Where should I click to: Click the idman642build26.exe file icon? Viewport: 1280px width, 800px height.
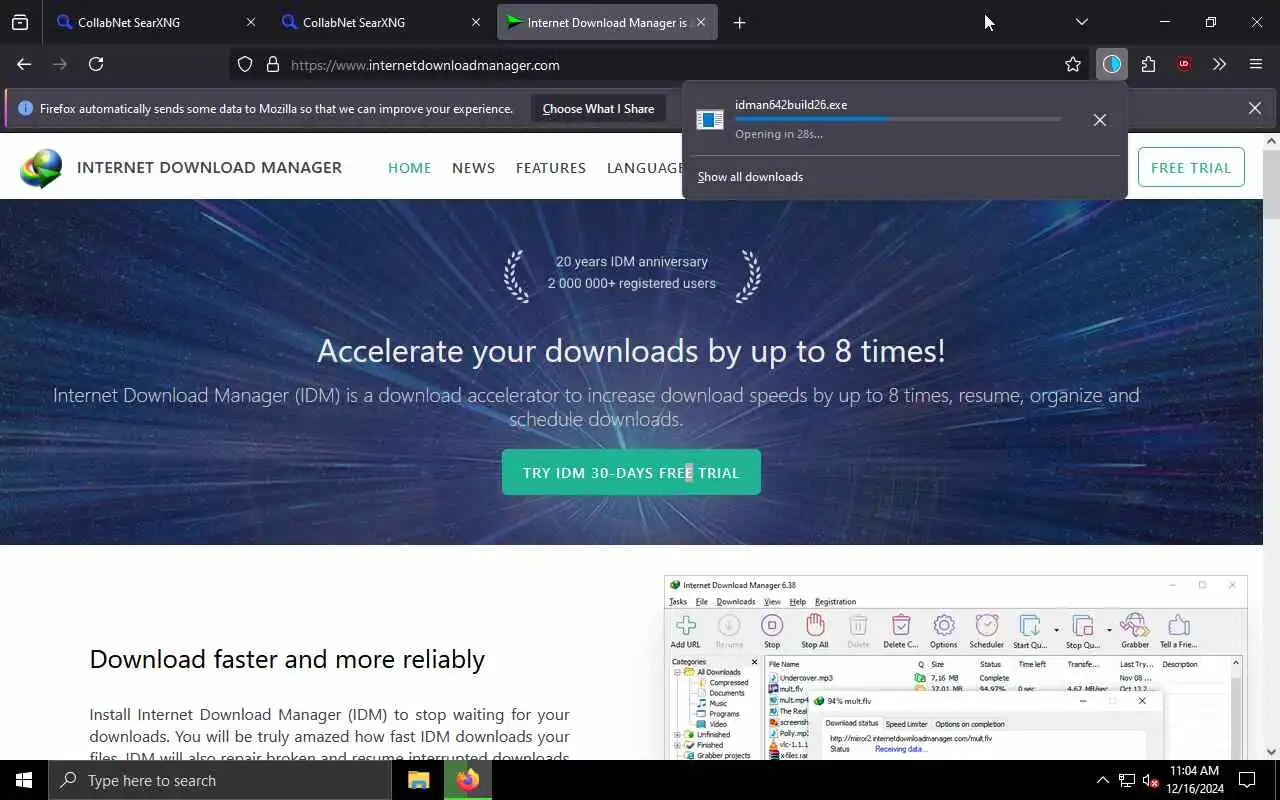pos(710,120)
